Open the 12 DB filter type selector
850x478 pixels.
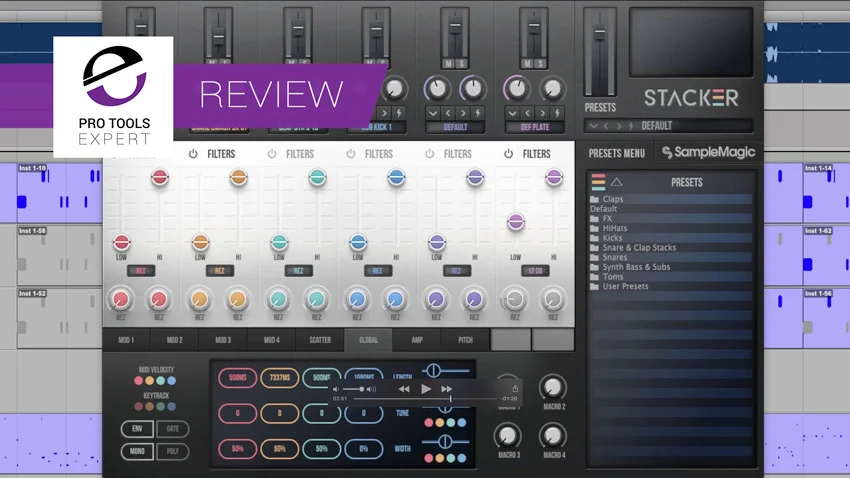(x=535, y=271)
